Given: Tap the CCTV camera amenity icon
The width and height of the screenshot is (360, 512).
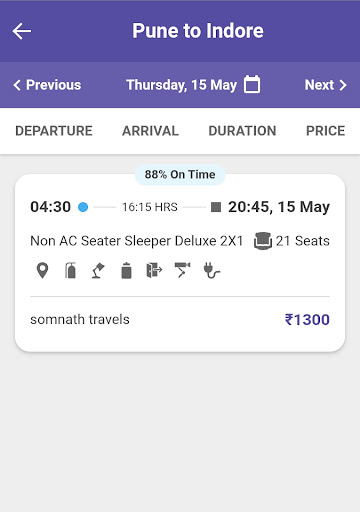Looking at the screenshot, I should 182,270.
